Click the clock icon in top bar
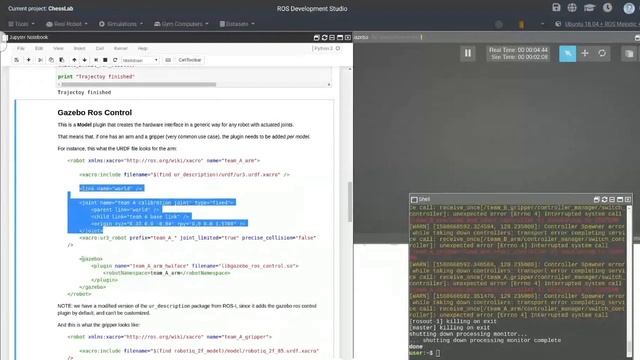 [607, 7]
